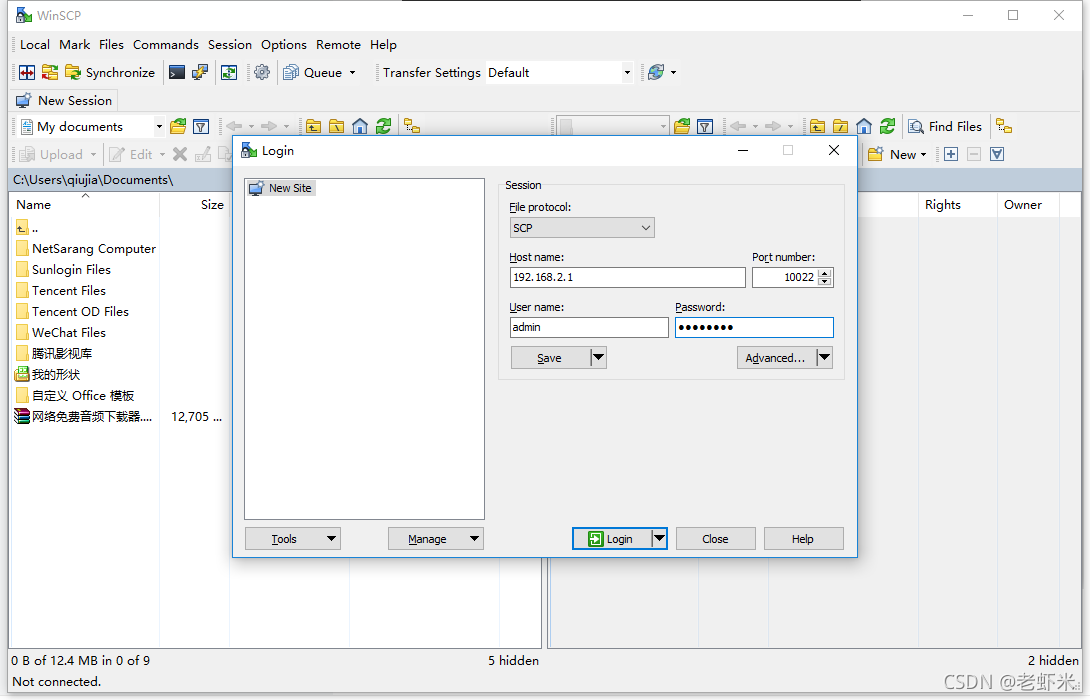Open the Session menu
The image size is (1090, 700).
[229, 44]
